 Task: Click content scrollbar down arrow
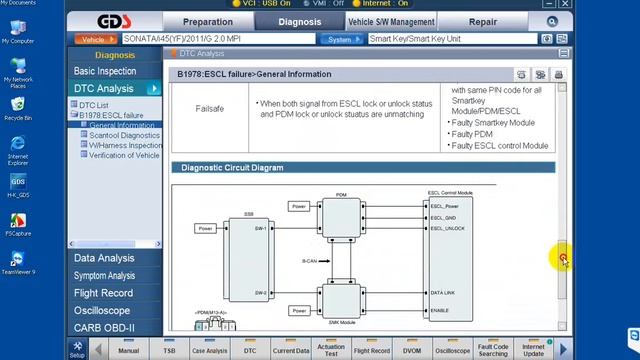click(x=562, y=326)
